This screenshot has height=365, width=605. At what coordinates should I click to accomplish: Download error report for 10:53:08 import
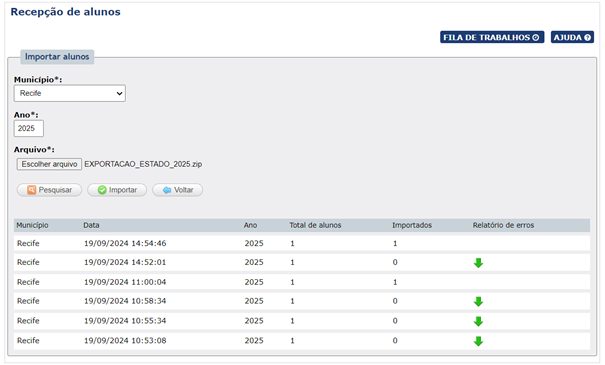[x=478, y=341]
